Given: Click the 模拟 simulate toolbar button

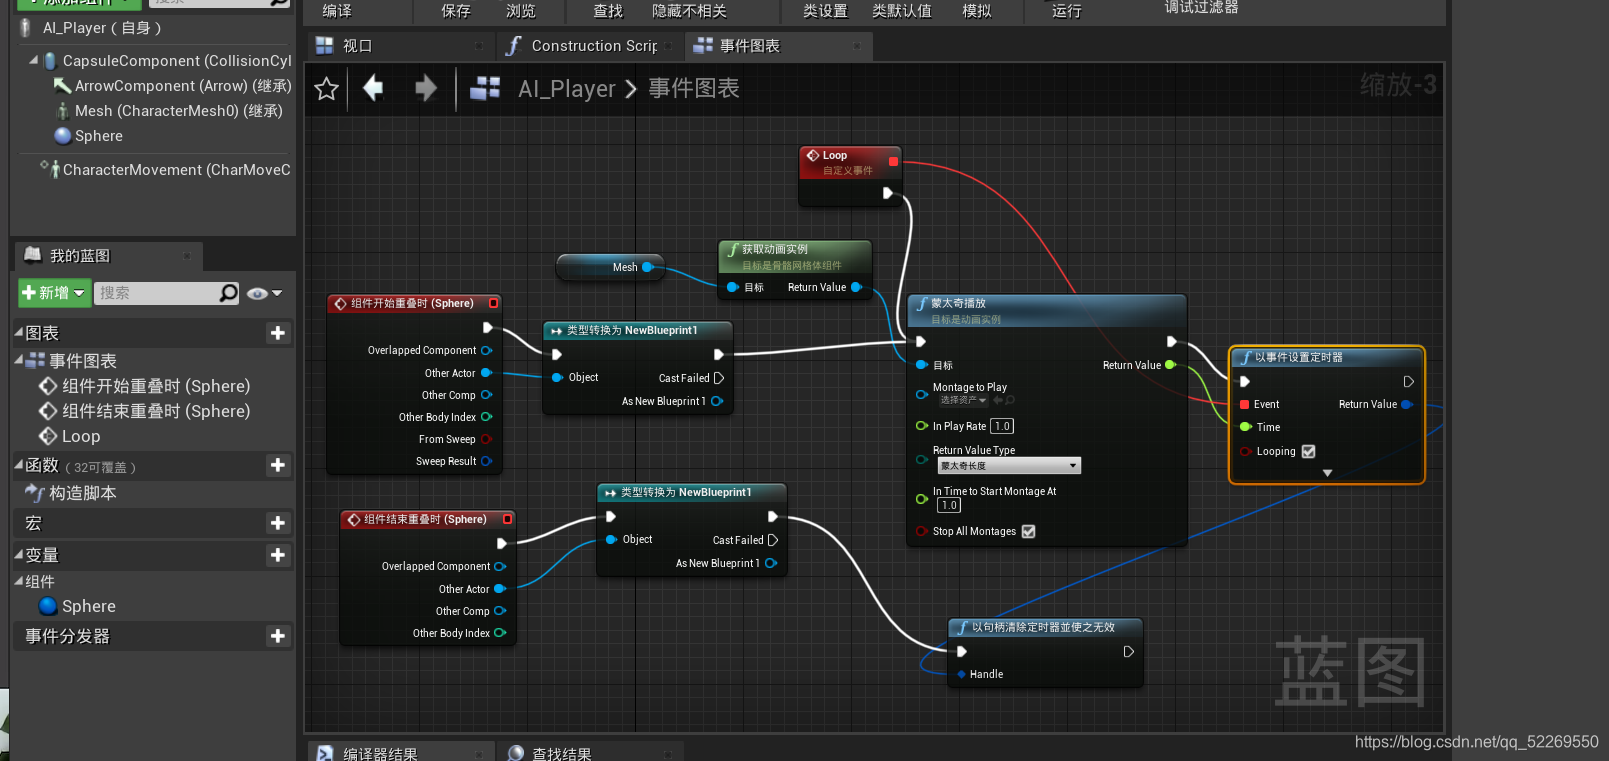Looking at the screenshot, I should point(977,11).
